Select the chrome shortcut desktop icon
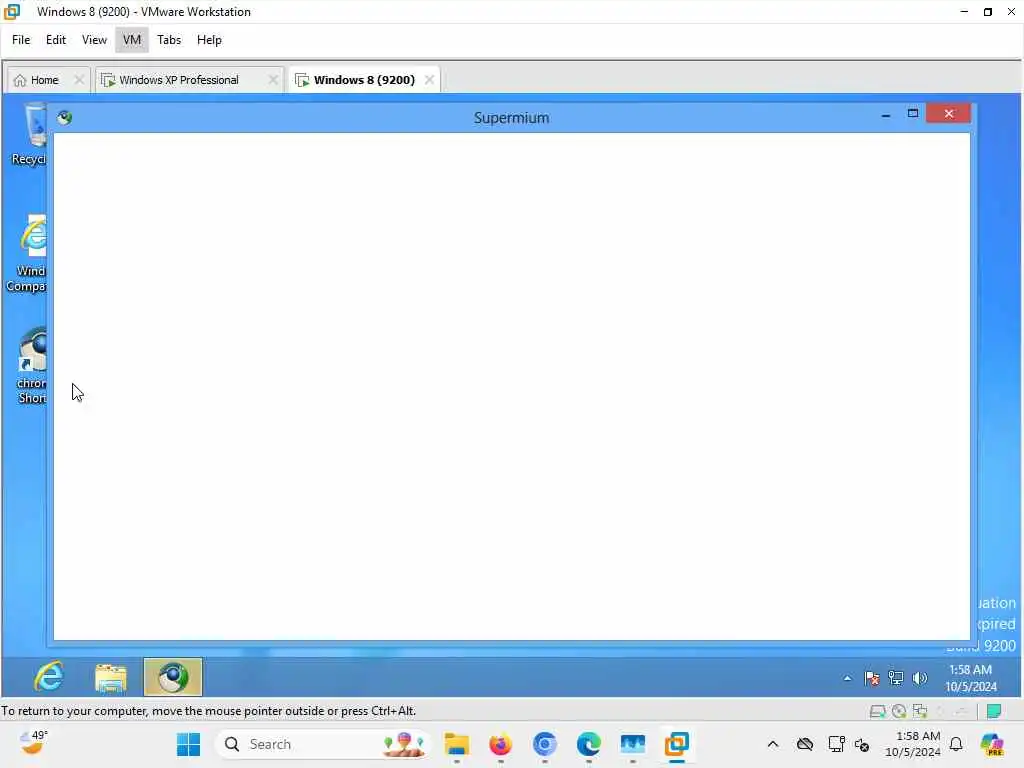Screen dimensions: 1024x768 (x=30, y=366)
